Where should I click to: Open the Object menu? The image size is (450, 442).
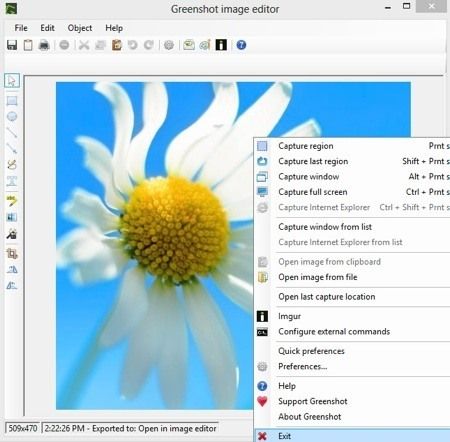click(80, 28)
